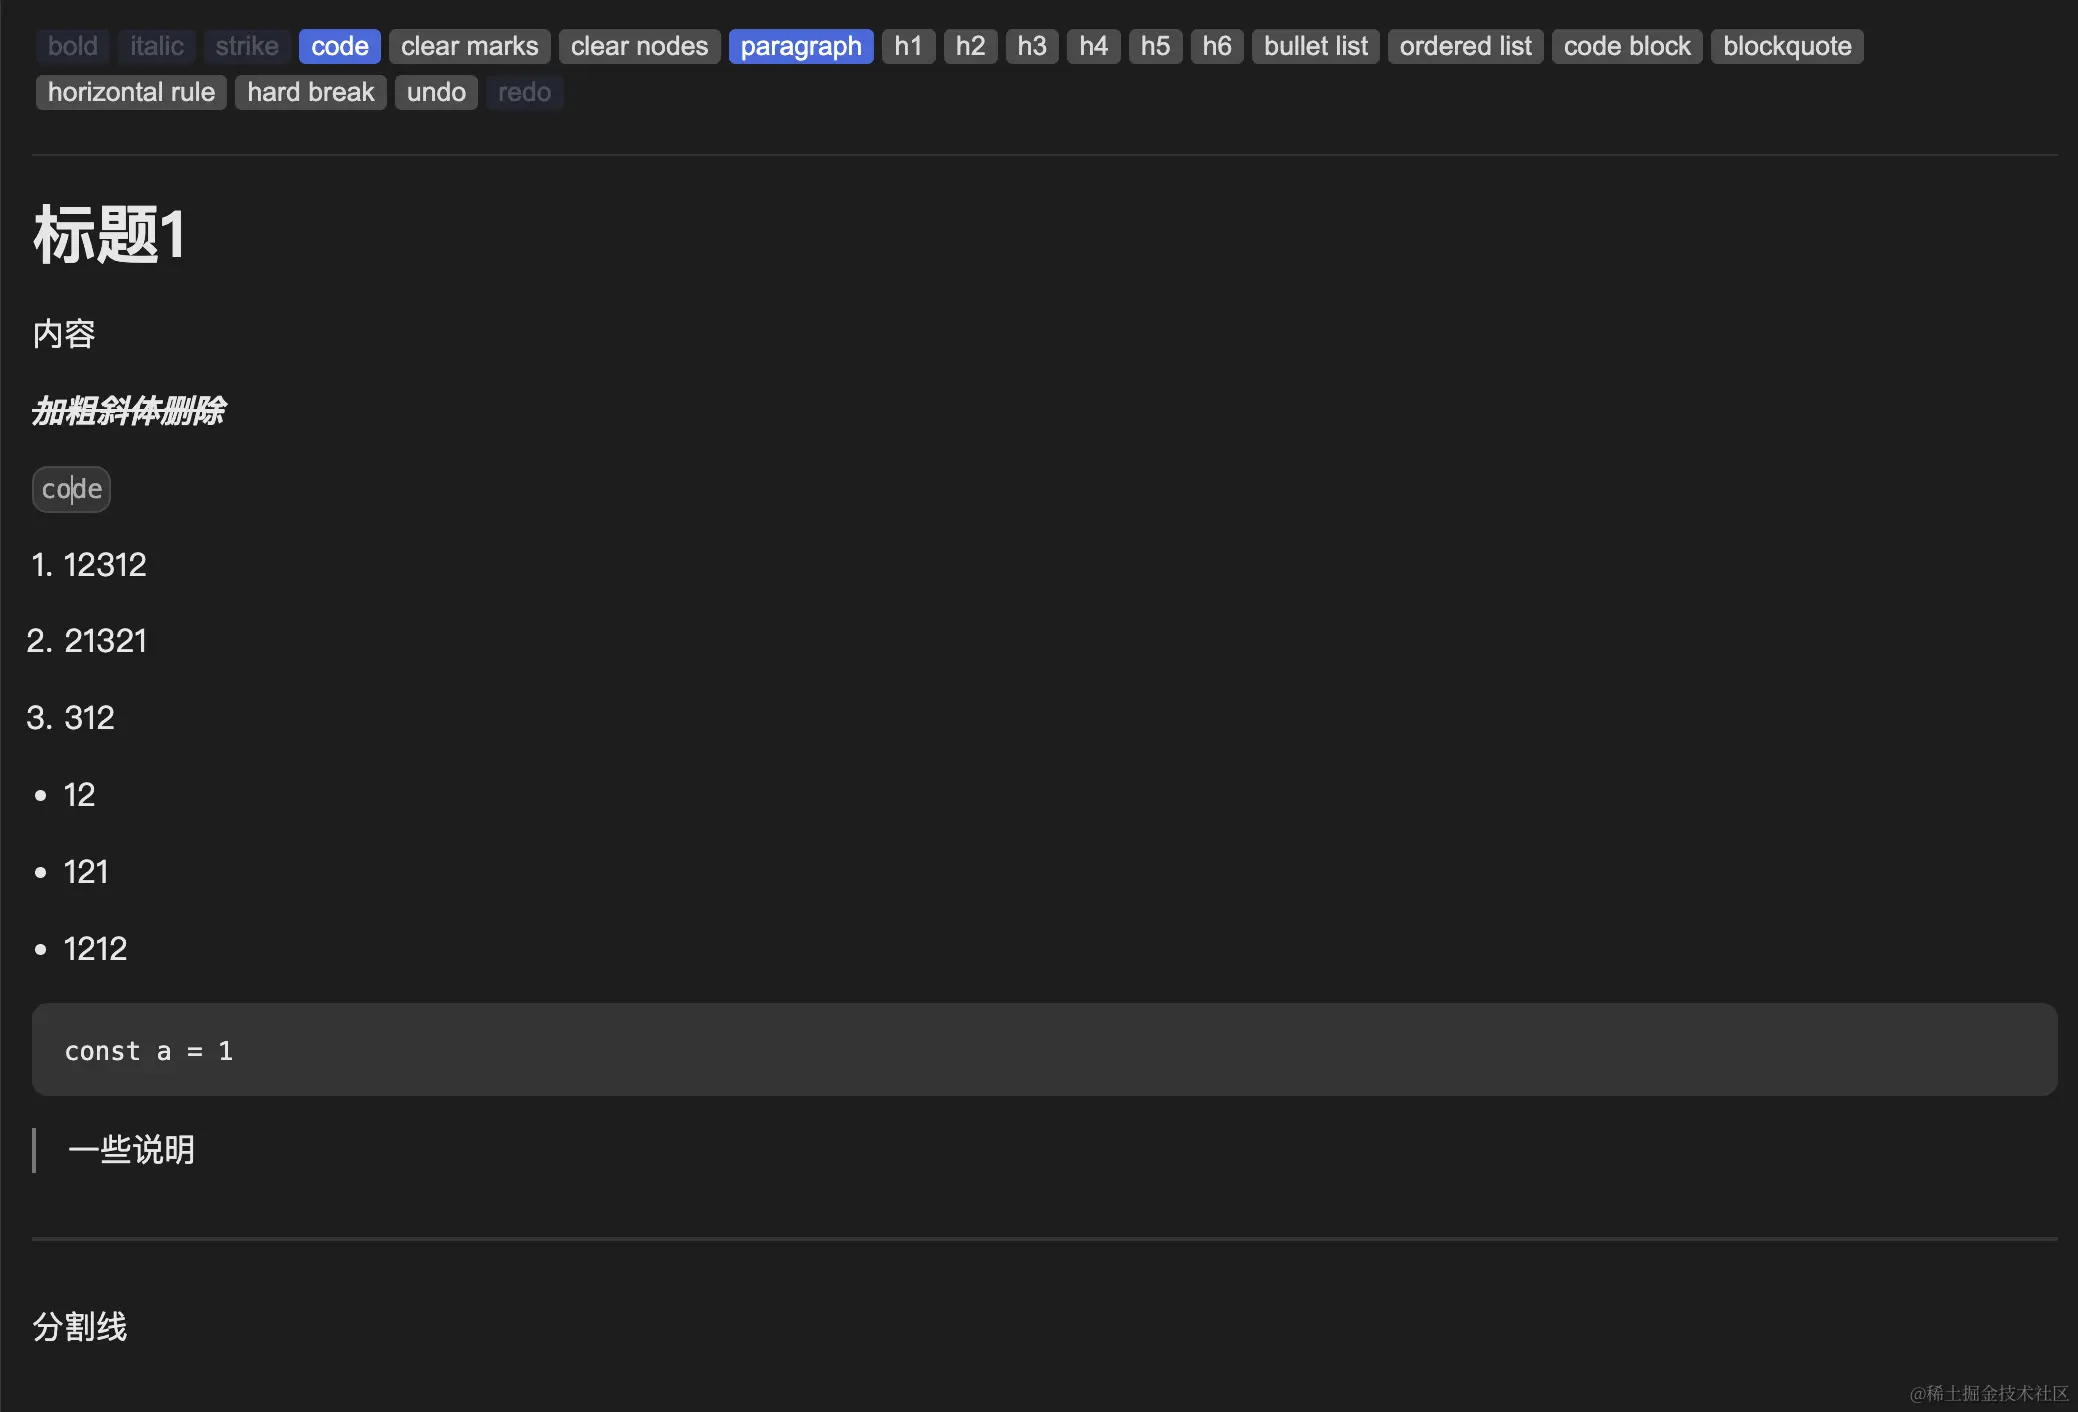Screen dimensions: 2078x1412
Task: Undo the last edit
Action: click(x=436, y=92)
